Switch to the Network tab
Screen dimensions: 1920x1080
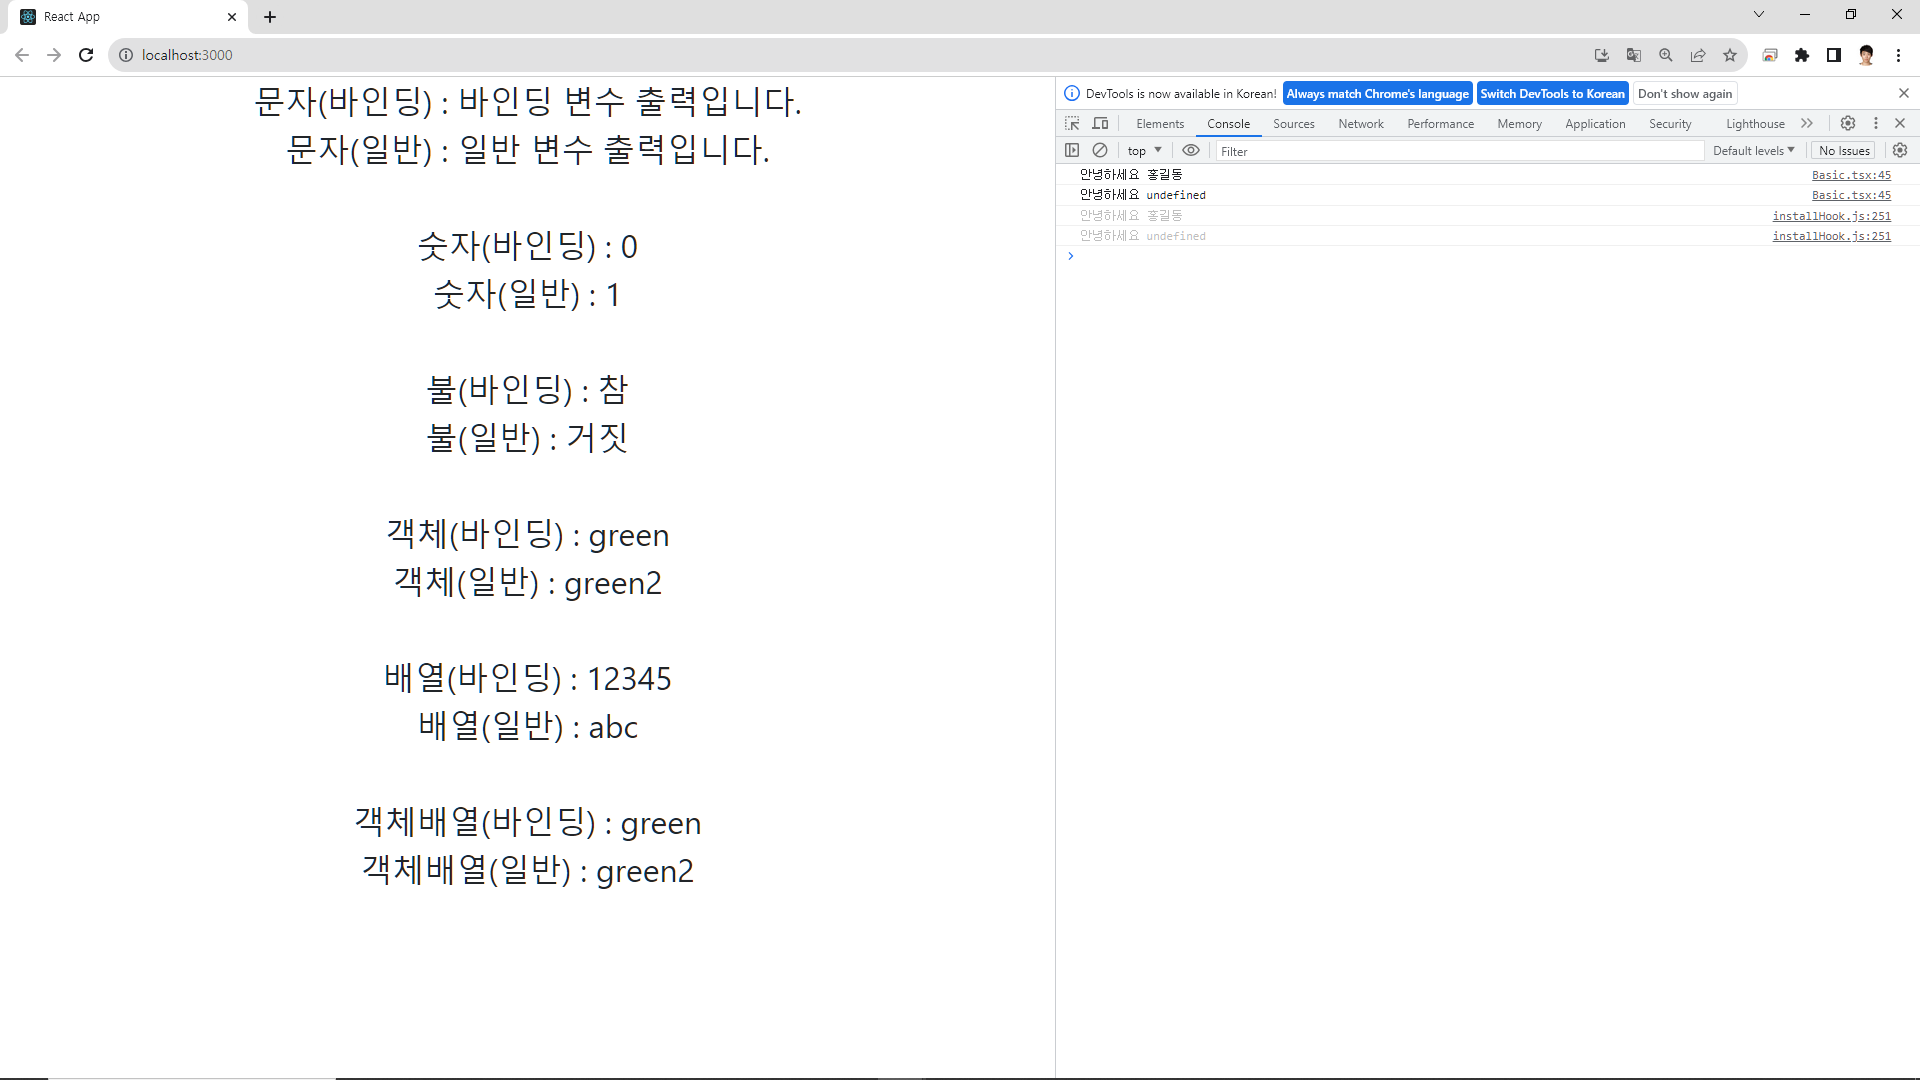[x=1361, y=124]
